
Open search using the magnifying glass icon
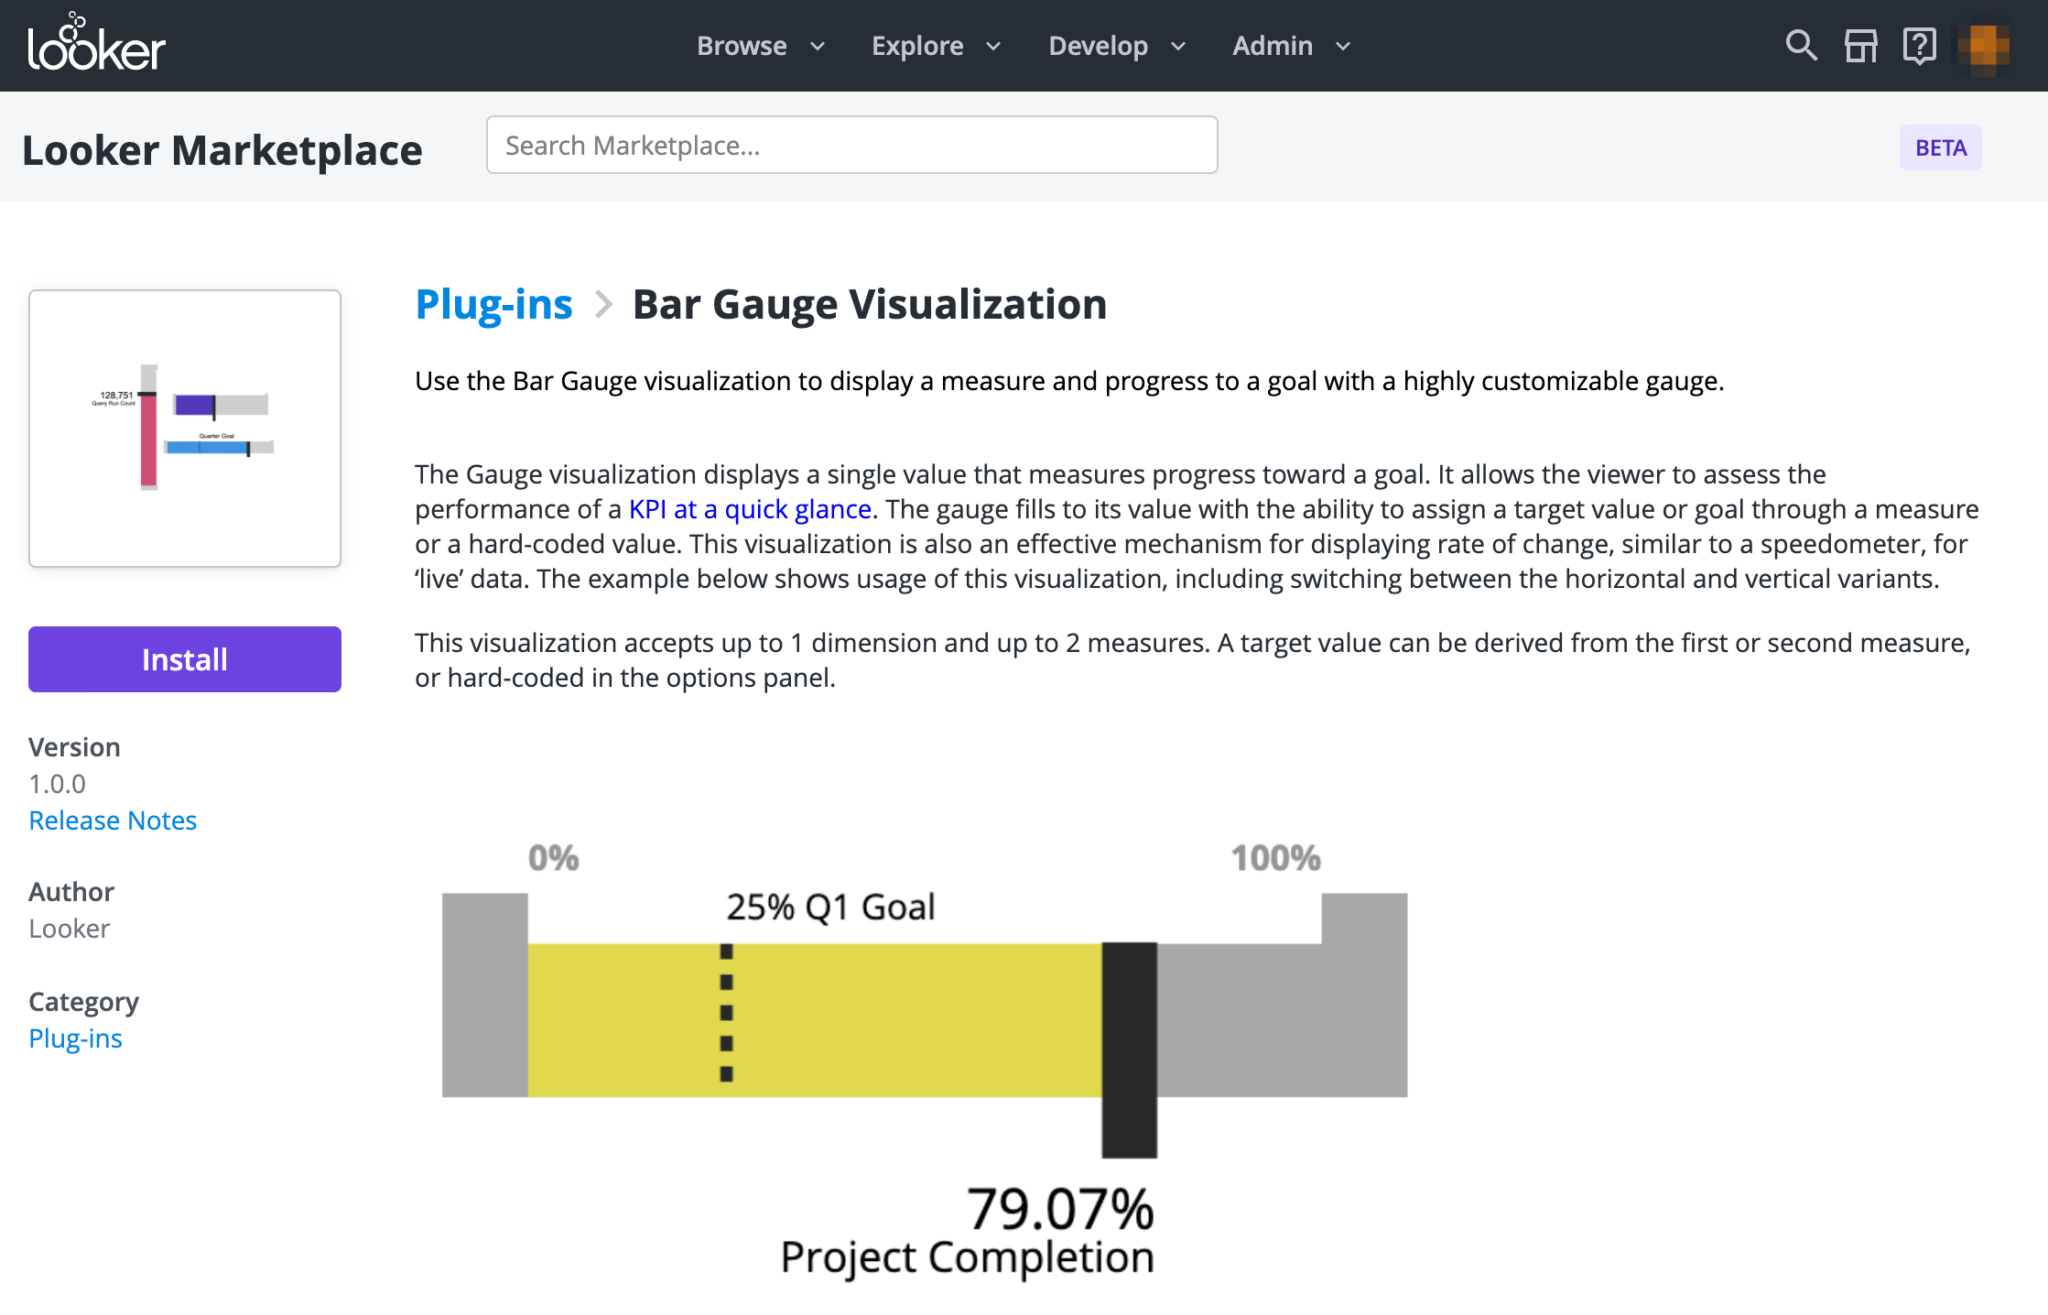click(x=1801, y=45)
